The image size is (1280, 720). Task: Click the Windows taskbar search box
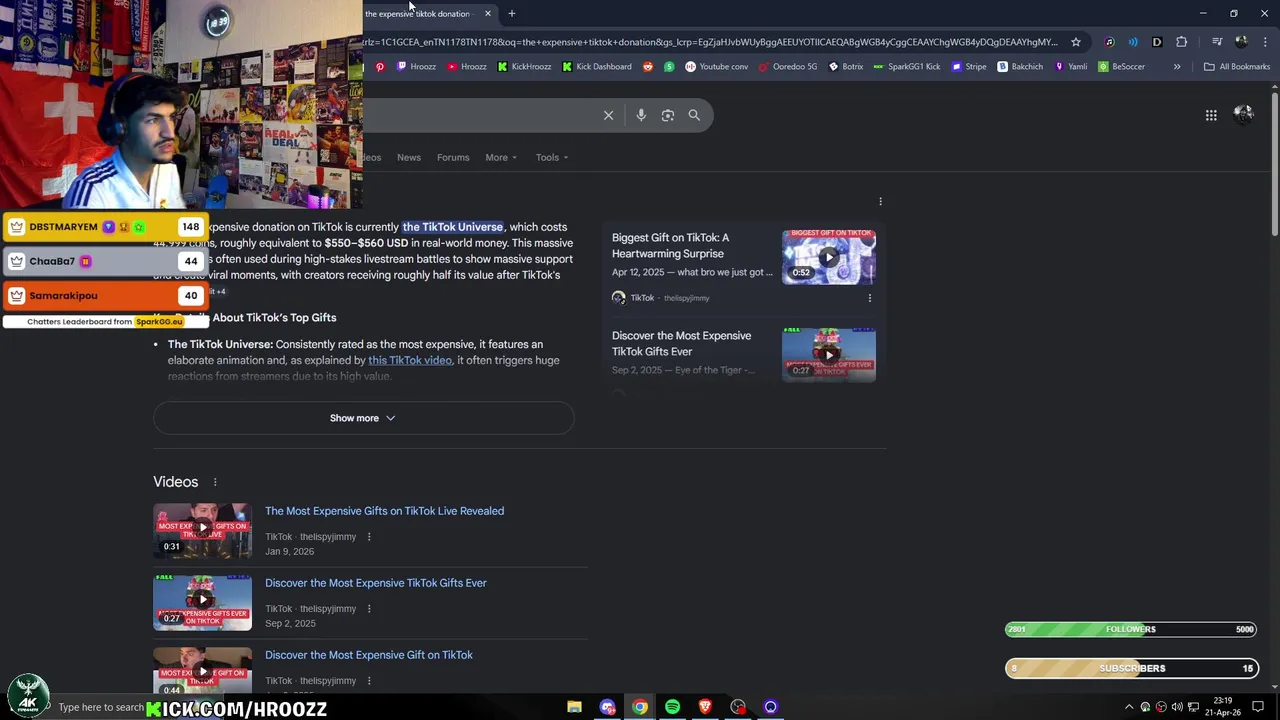pos(100,707)
